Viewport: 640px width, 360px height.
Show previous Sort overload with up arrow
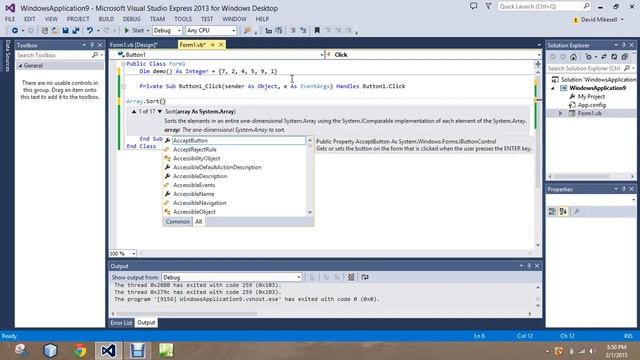(x=134, y=111)
